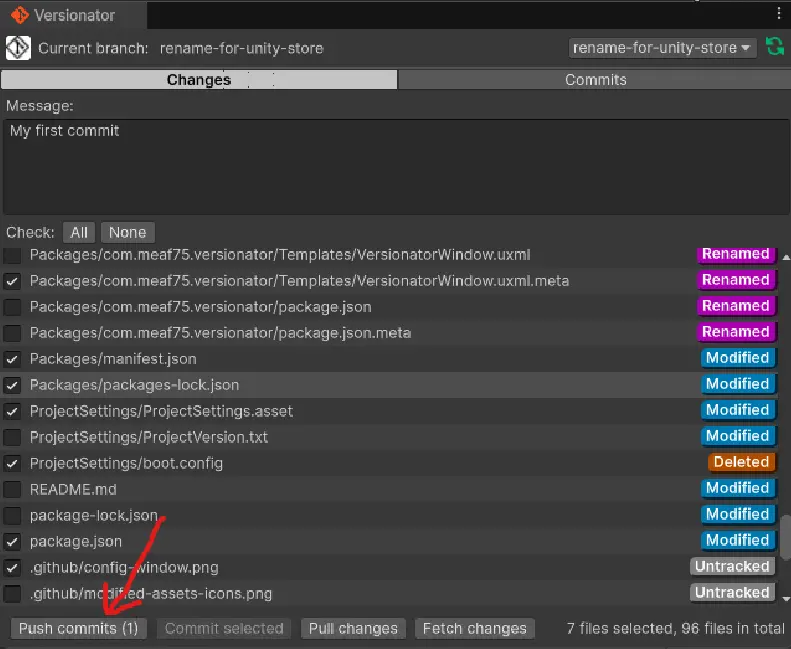Check the README.md file checkbox
This screenshot has width=791, height=649.
point(12,489)
